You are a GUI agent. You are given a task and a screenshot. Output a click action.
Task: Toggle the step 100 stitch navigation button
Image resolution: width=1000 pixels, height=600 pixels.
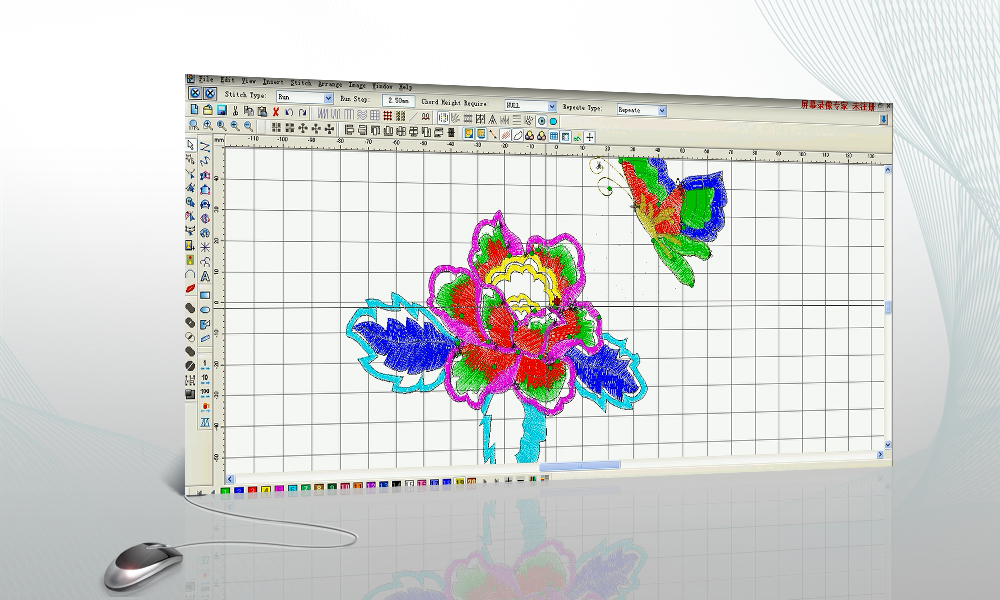205,393
